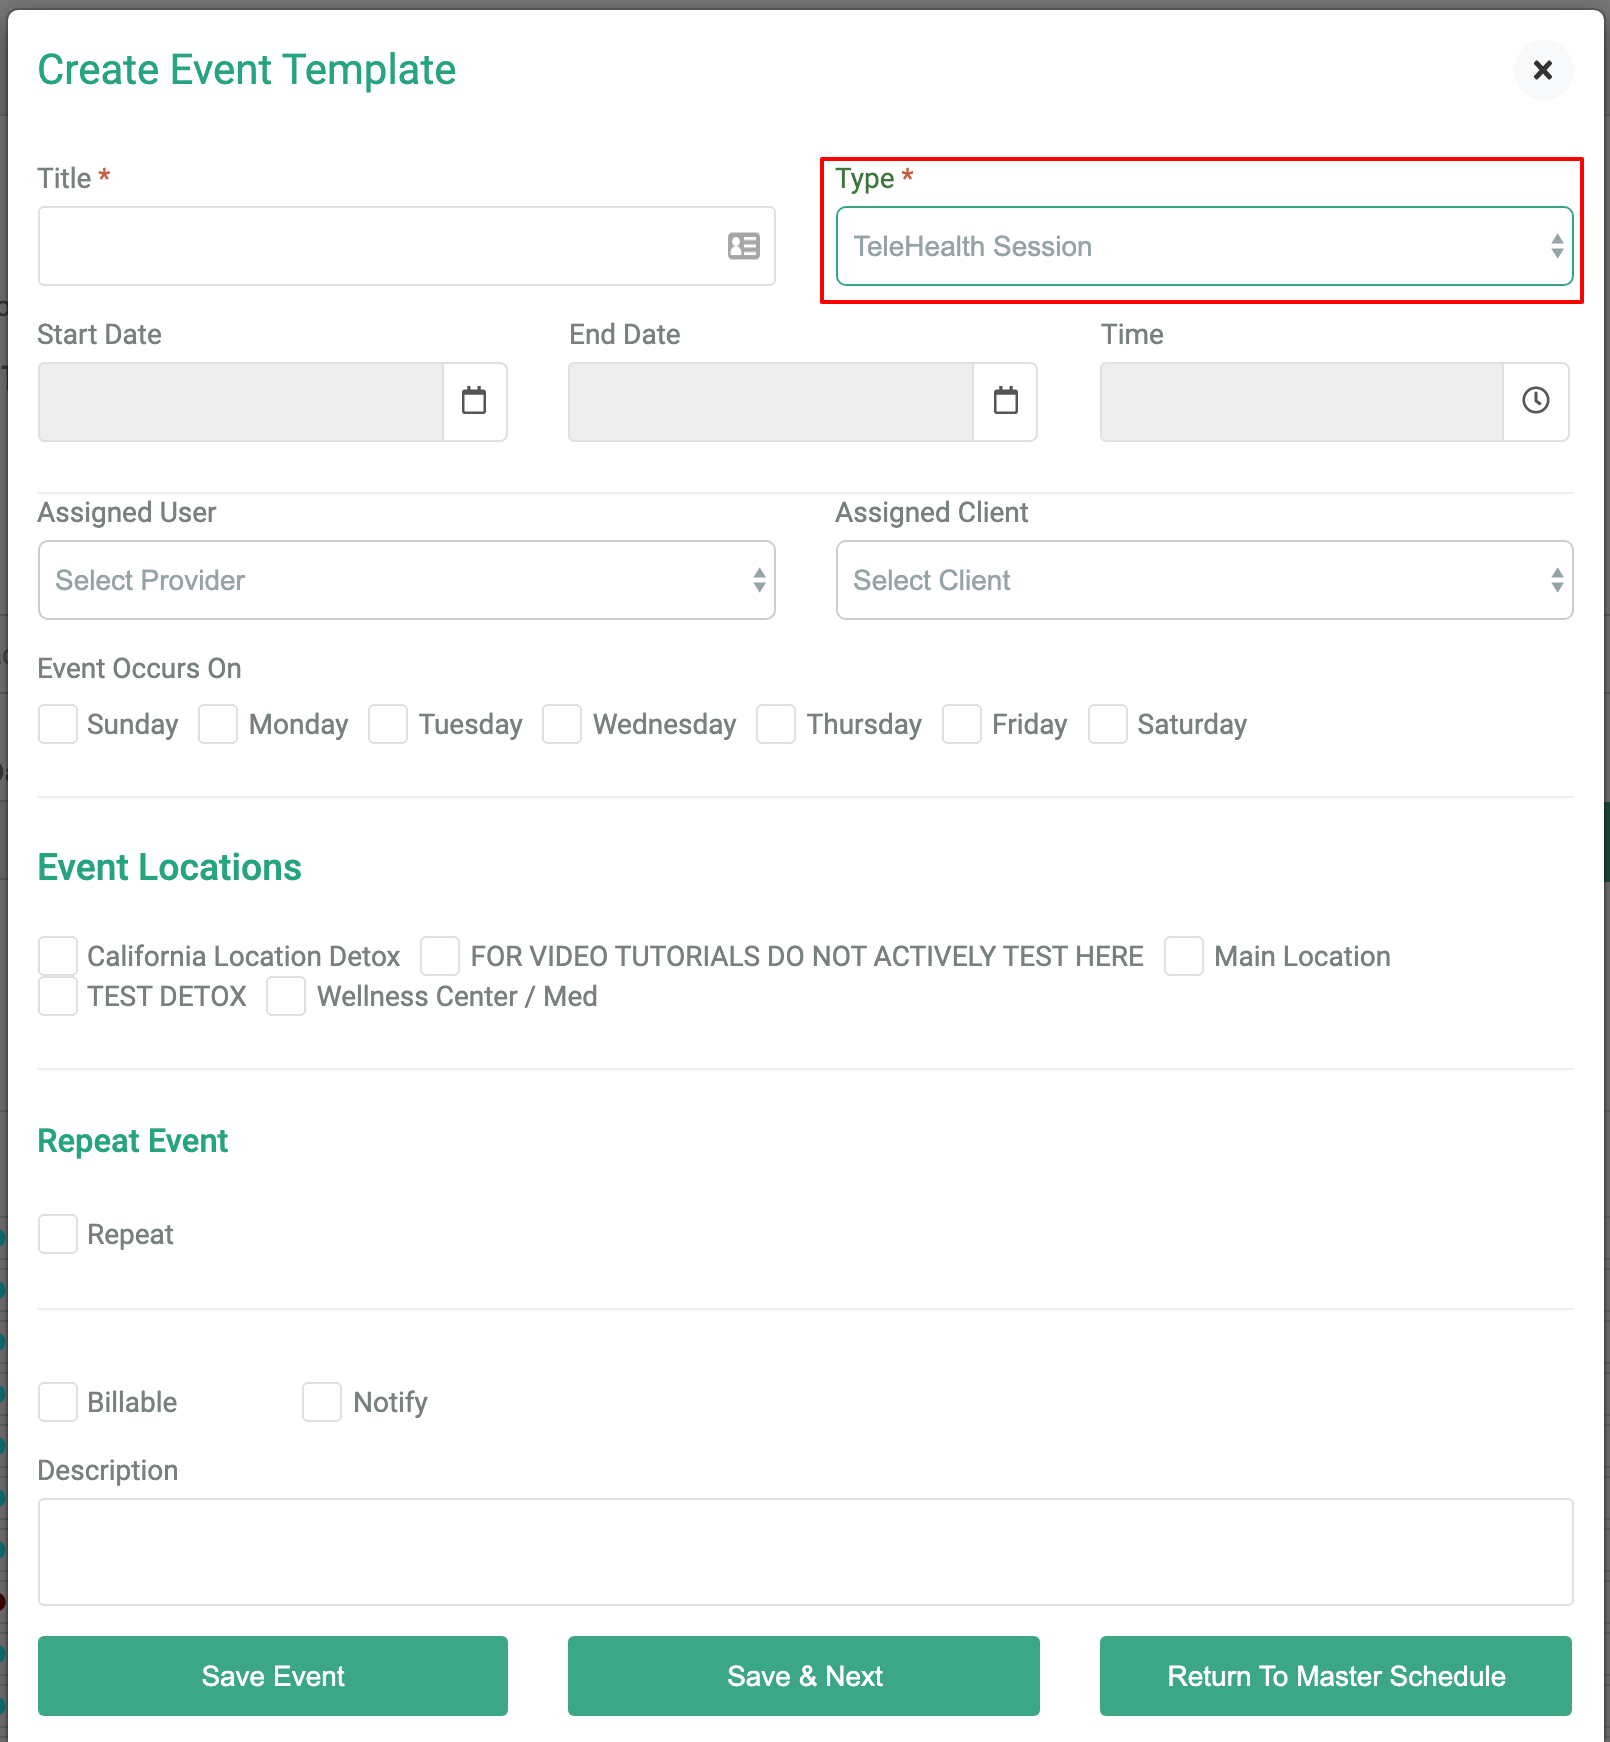Select the Main Location checkbox
Screen dimensions: 1610x1742
[1184, 956]
